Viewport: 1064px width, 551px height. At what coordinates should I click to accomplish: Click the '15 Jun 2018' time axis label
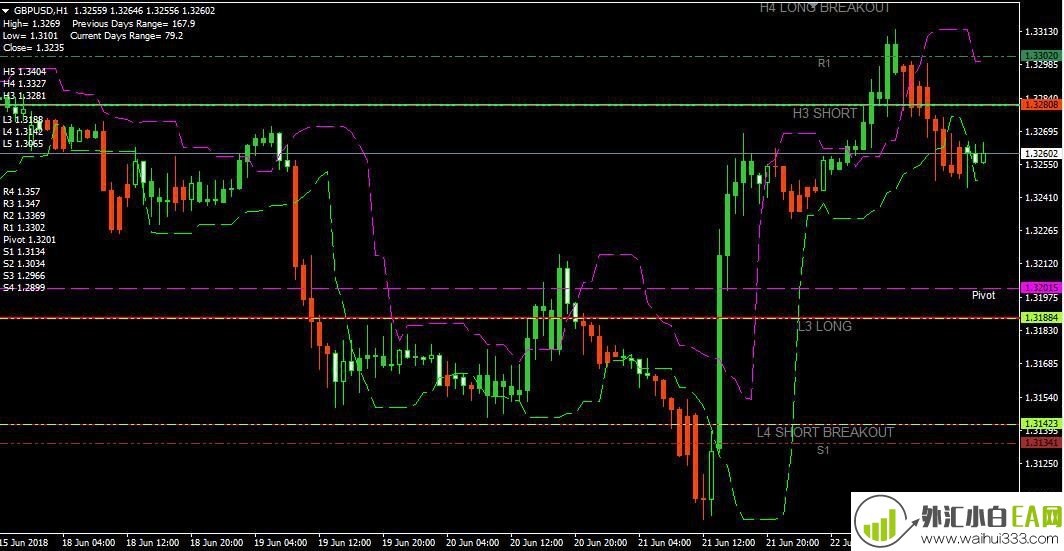(23, 544)
